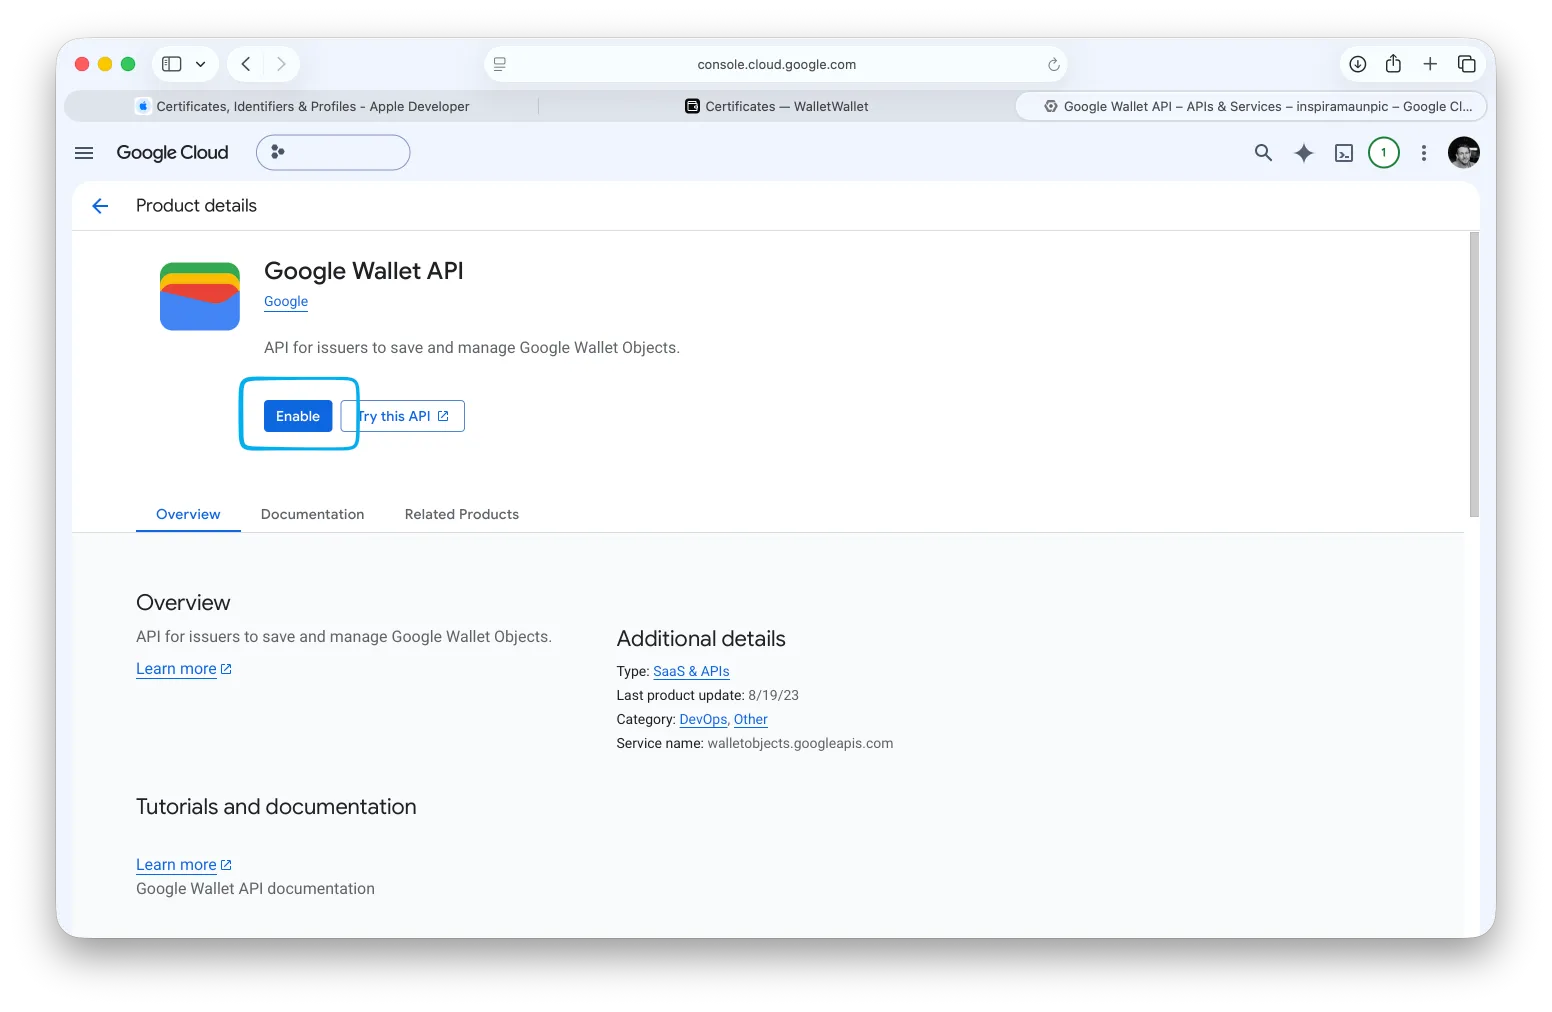The height and width of the screenshot is (1012, 1552).
Task: Open Learn more link under Tutorials
Action: (x=184, y=865)
